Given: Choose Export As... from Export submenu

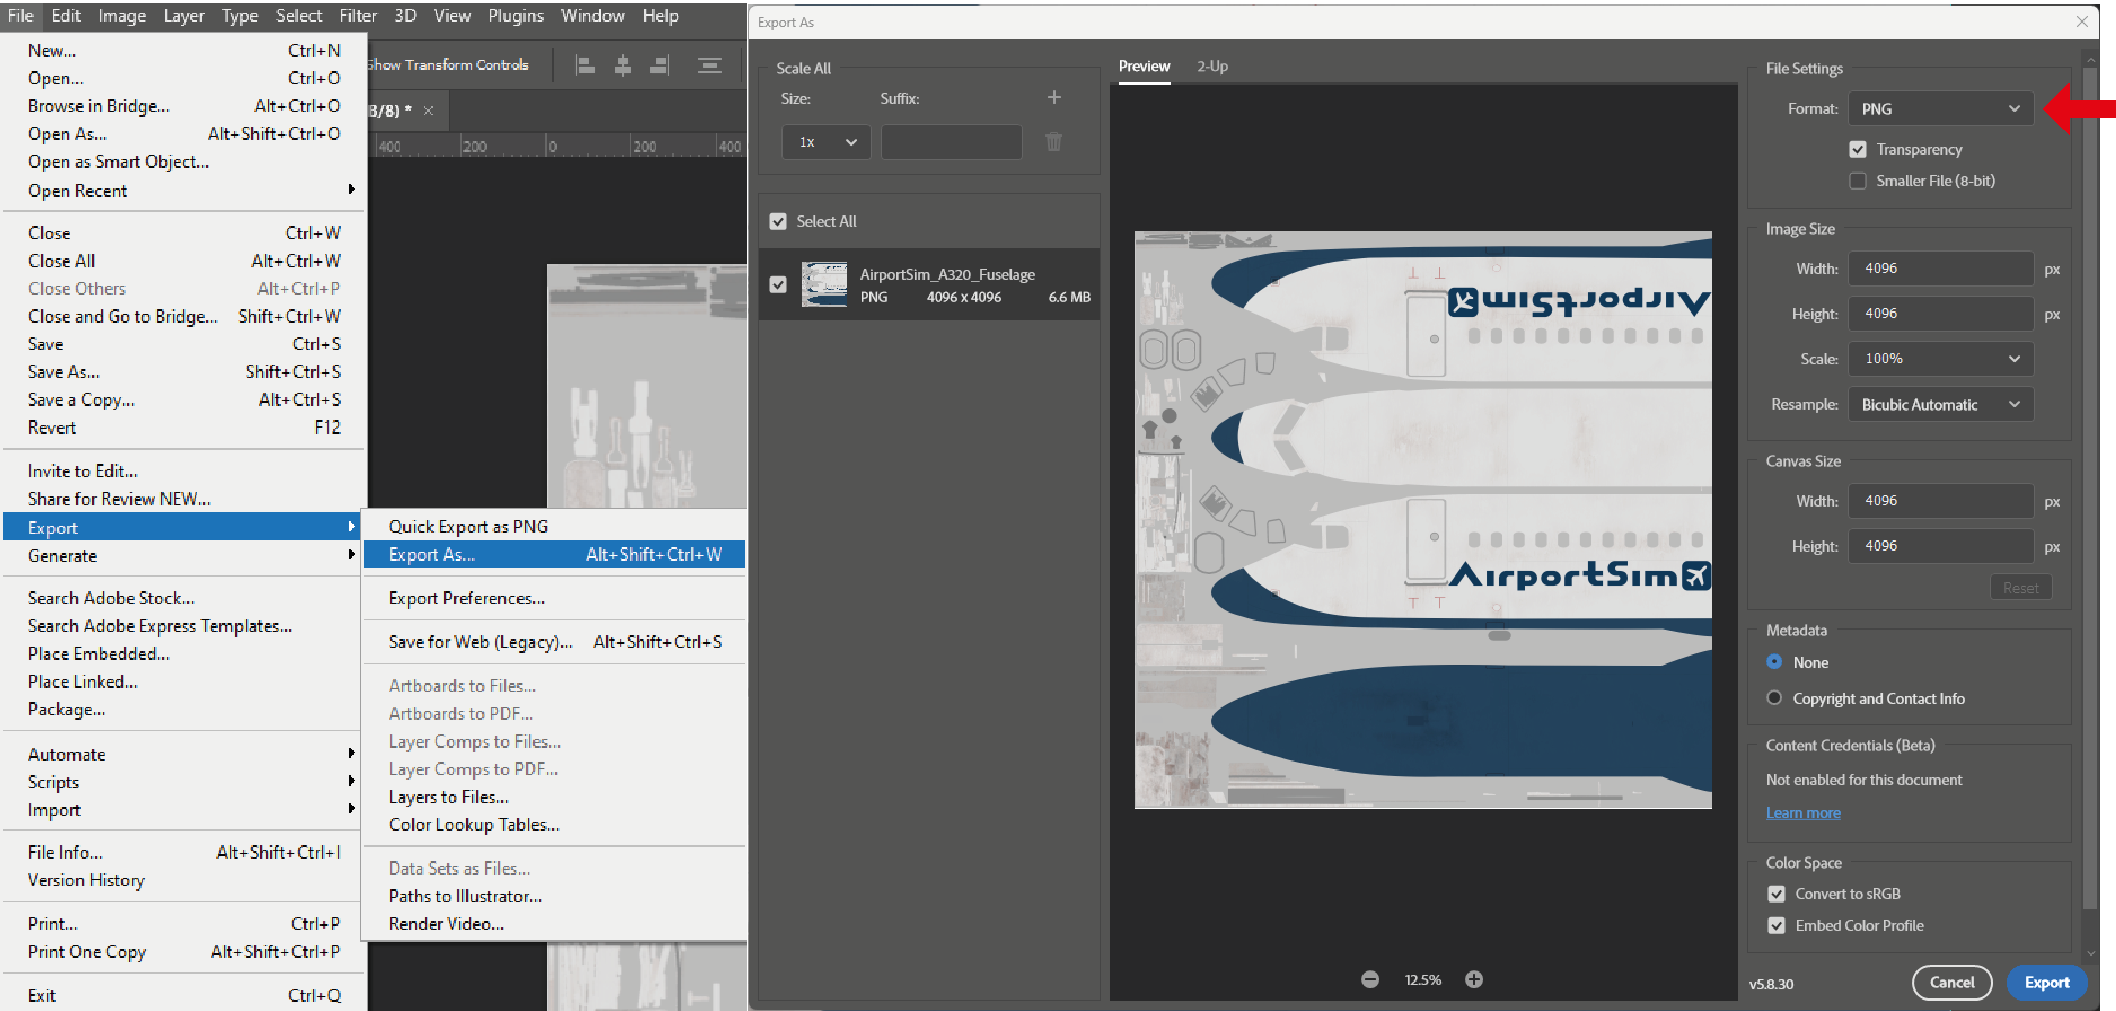Looking at the screenshot, I should click(x=554, y=554).
